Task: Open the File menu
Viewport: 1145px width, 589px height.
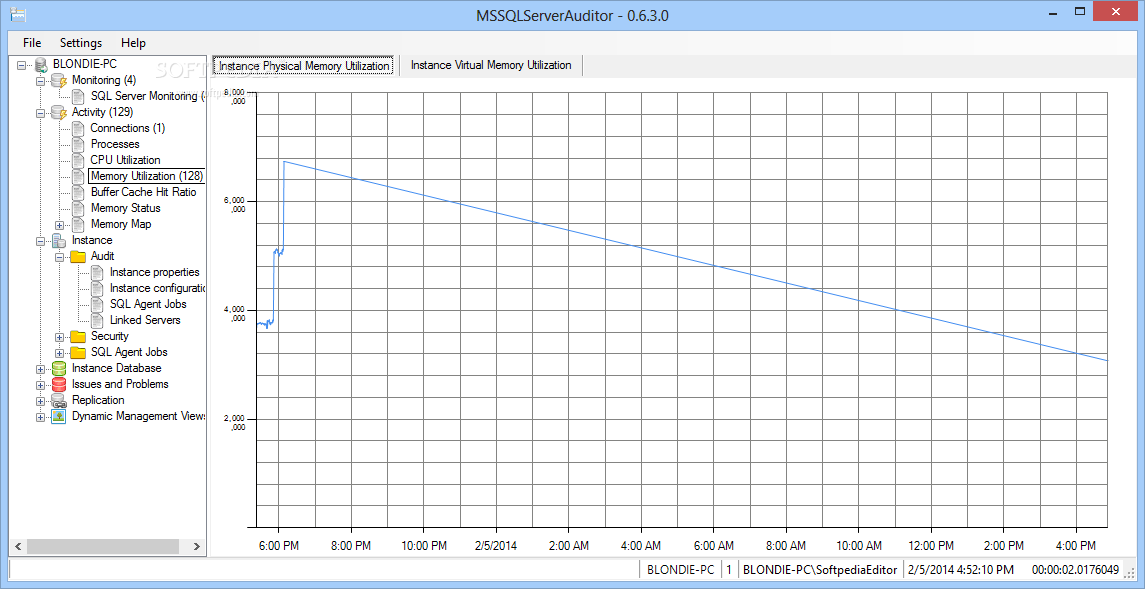Action: pyautogui.click(x=32, y=42)
